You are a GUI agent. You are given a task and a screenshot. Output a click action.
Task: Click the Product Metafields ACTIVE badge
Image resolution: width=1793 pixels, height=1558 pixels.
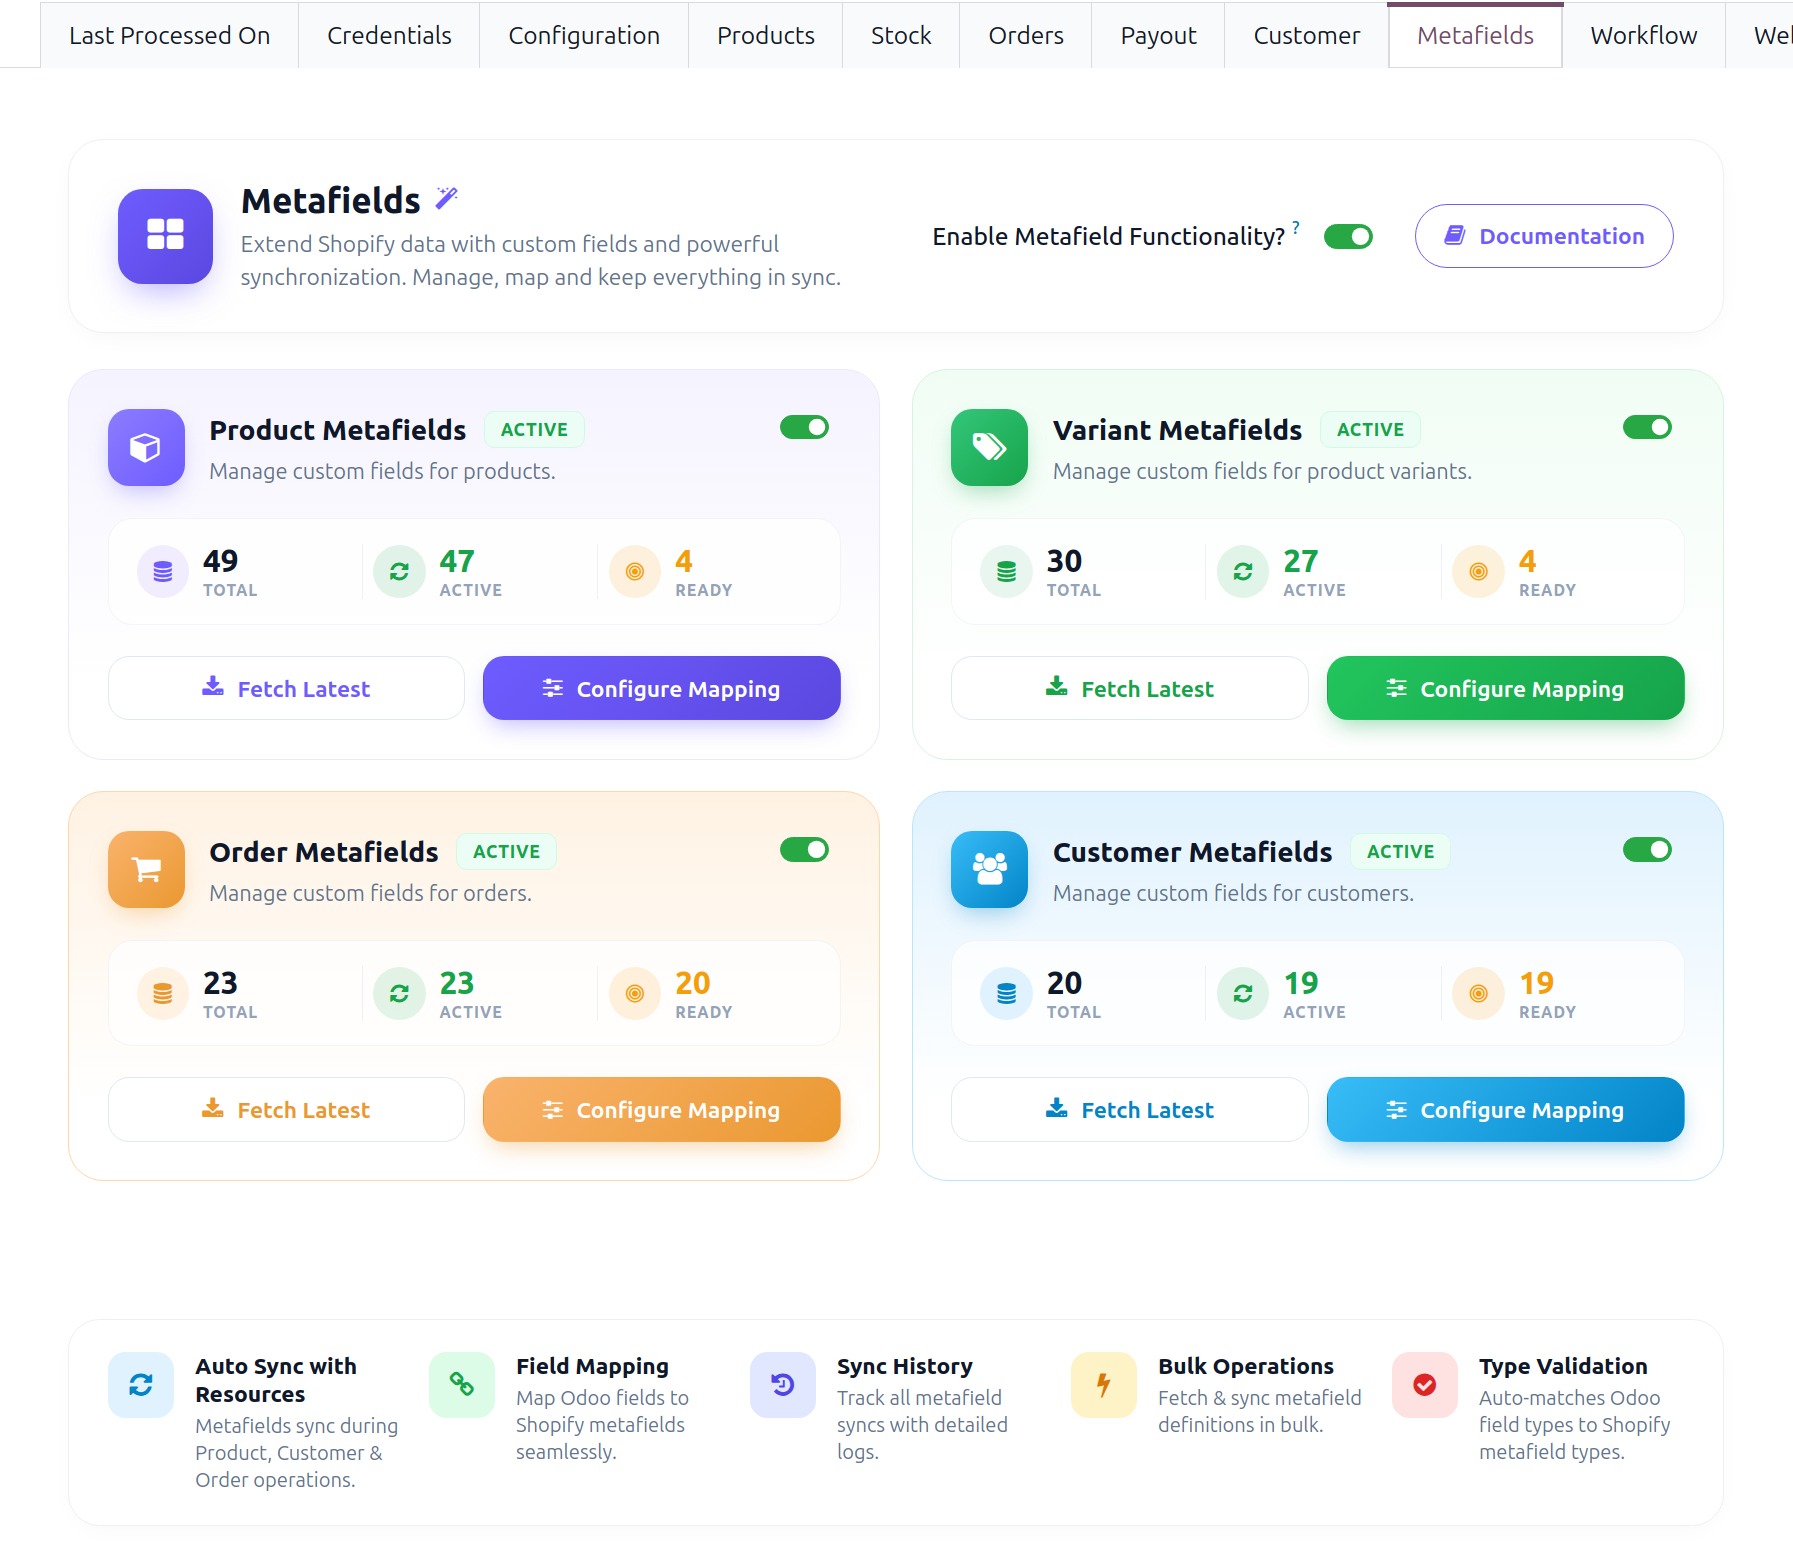[x=534, y=429]
